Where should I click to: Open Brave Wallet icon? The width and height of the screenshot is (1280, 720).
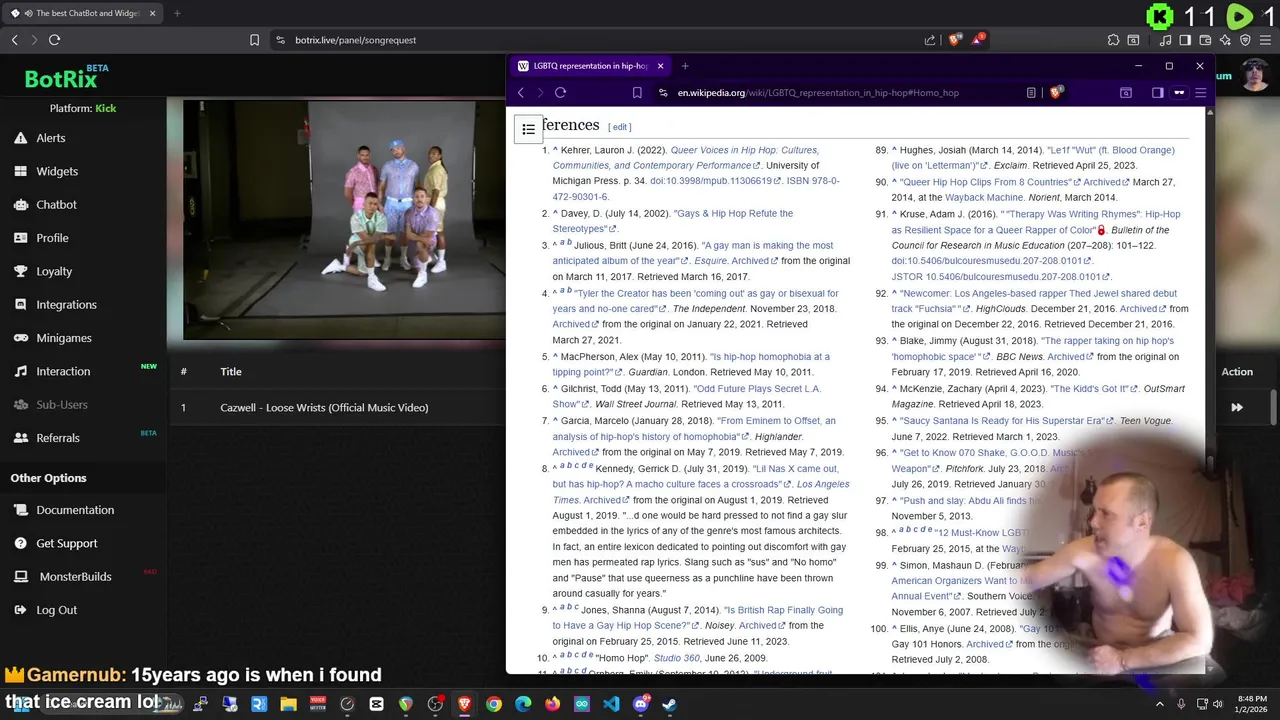1205,40
